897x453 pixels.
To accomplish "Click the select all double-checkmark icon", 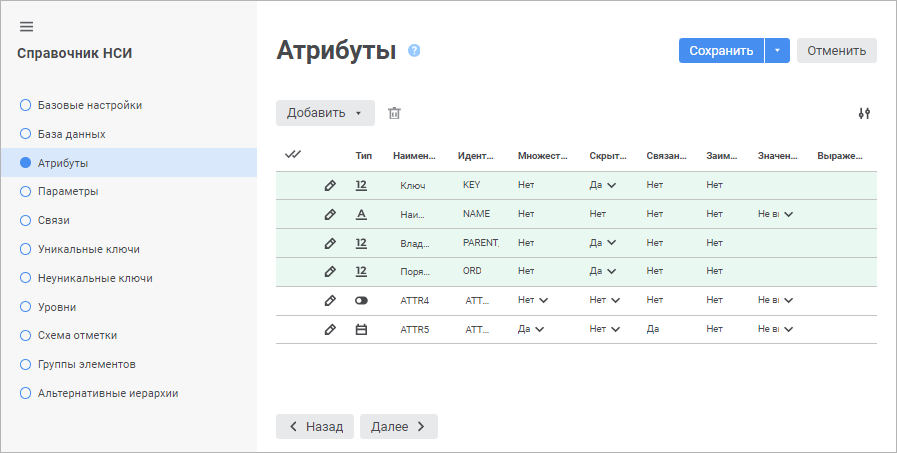I will coord(293,155).
